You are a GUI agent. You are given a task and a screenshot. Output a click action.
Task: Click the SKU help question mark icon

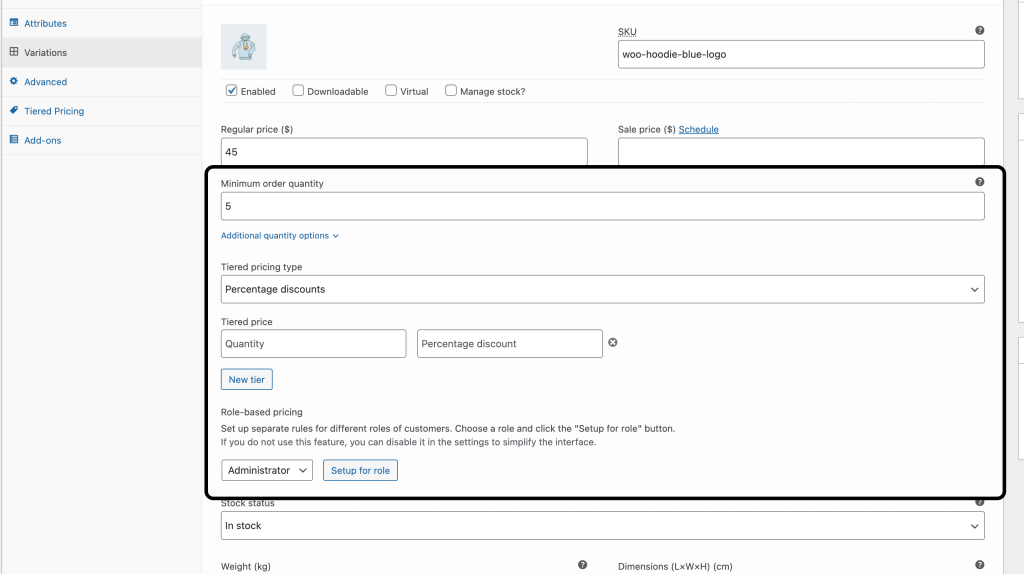click(979, 31)
